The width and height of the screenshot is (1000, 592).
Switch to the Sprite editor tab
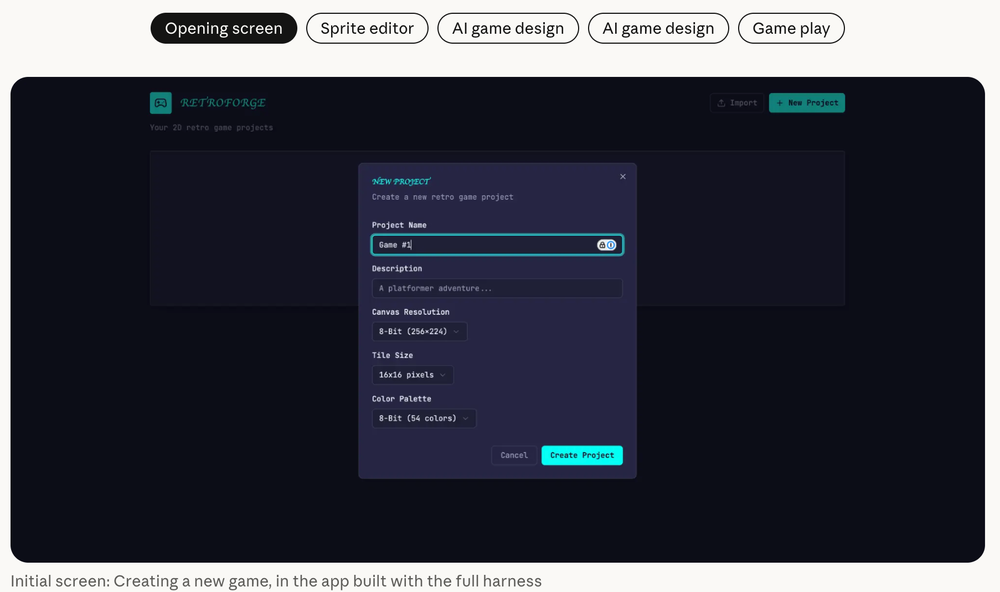(x=367, y=28)
